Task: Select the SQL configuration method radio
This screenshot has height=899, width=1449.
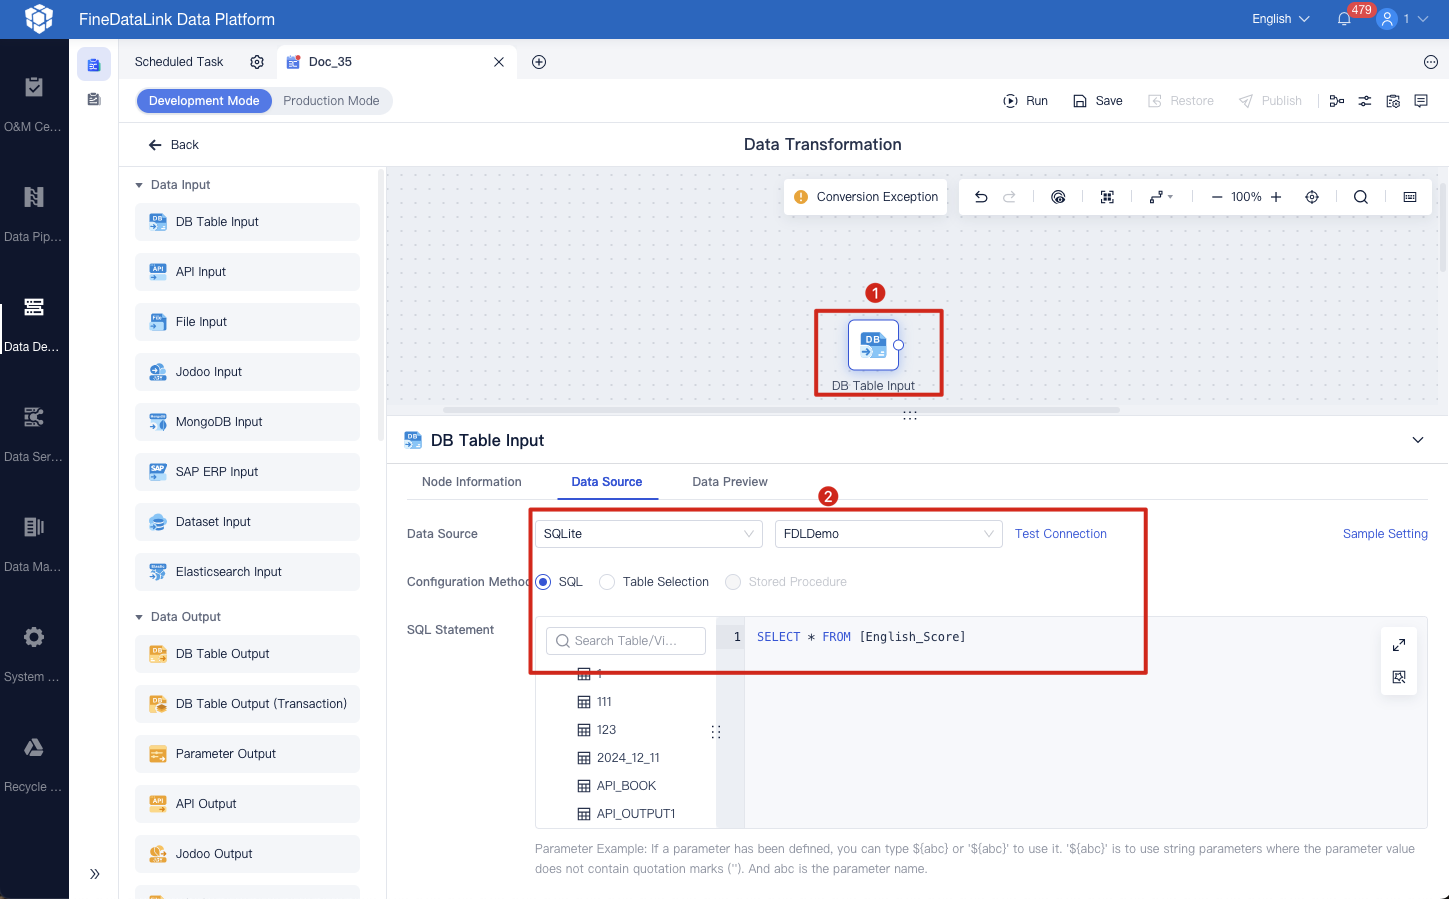Action: [543, 582]
